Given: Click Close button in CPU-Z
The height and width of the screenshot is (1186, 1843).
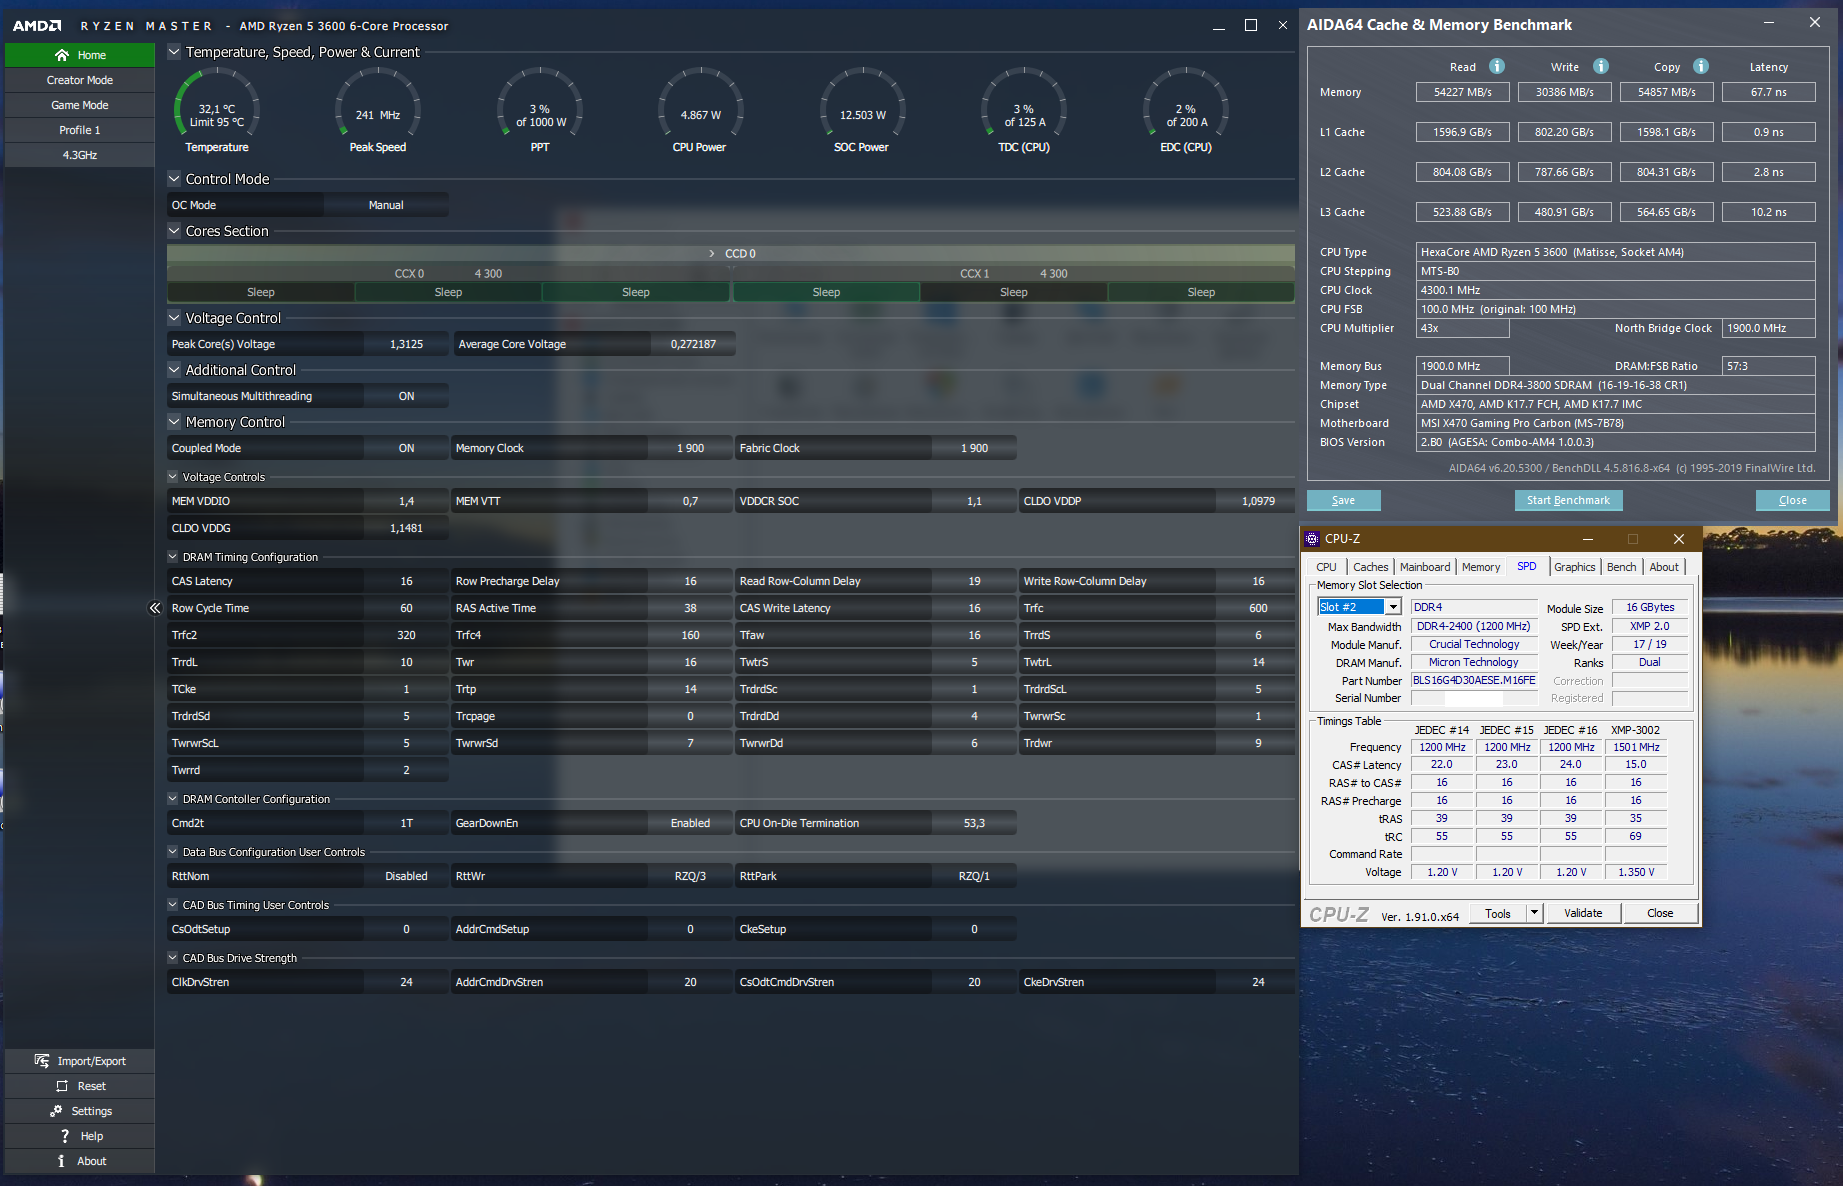Looking at the screenshot, I should [1660, 913].
